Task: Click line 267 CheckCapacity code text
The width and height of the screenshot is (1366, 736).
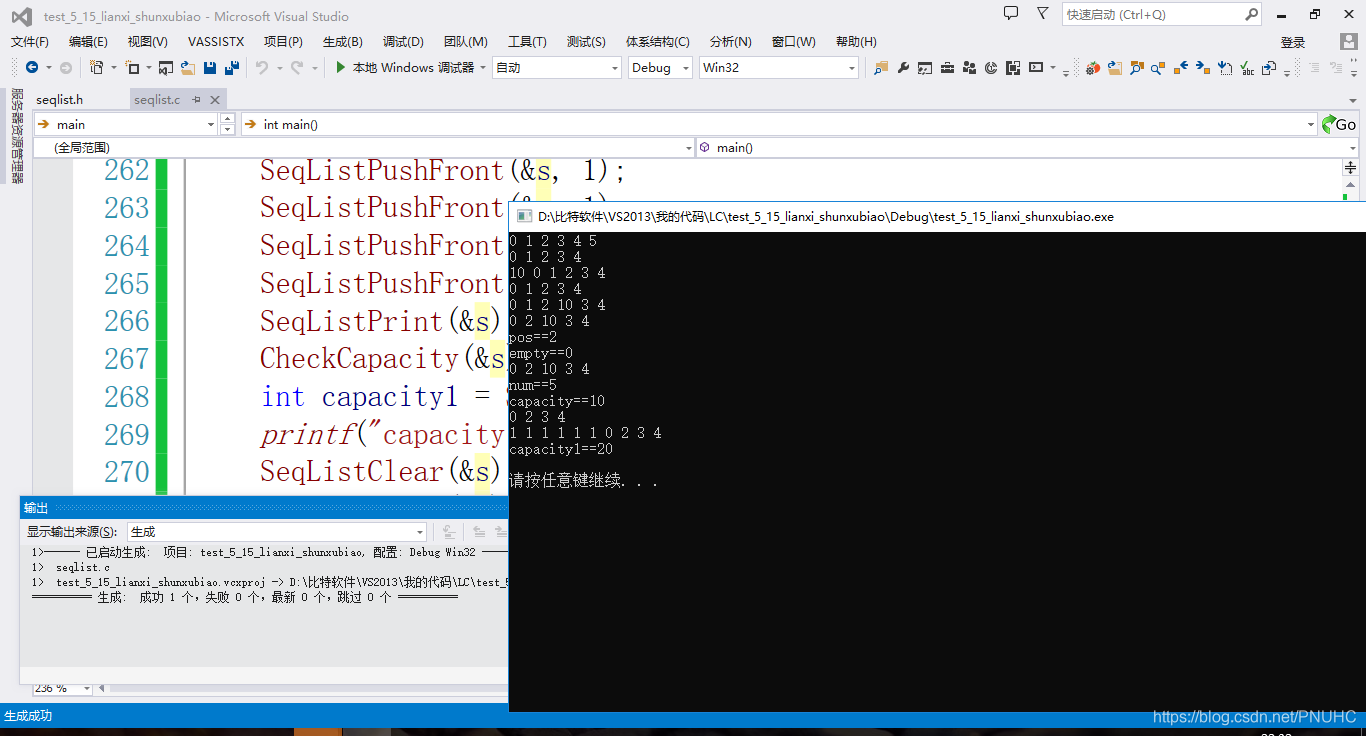Action: 382,358
